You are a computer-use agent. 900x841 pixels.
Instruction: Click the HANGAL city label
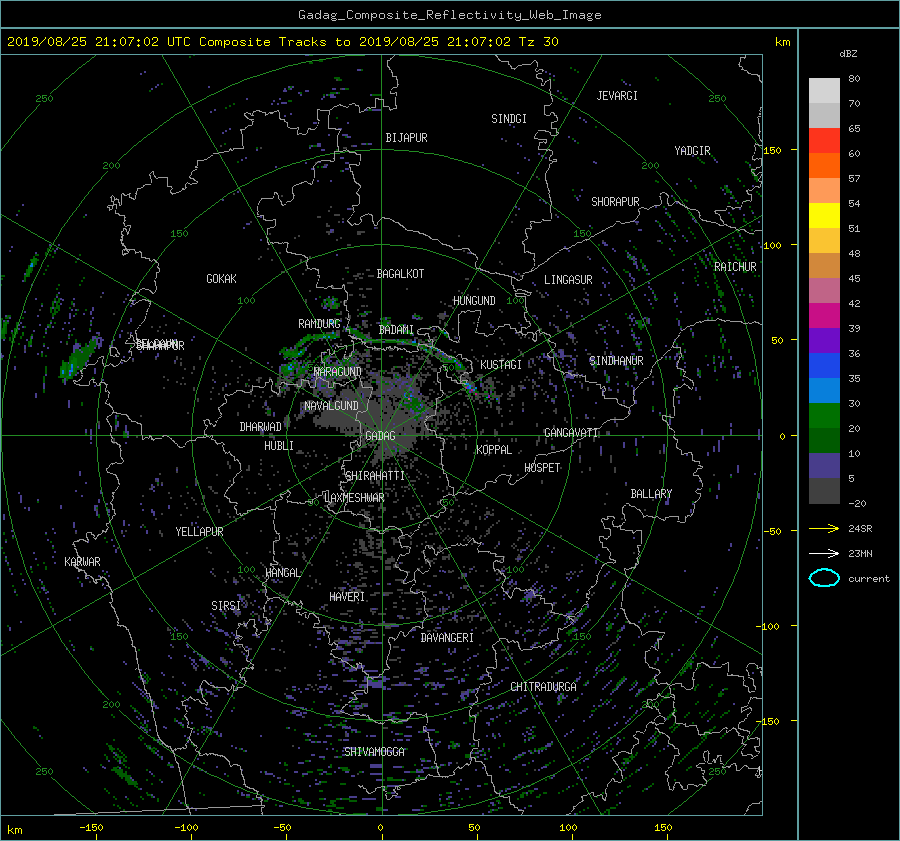pyautogui.click(x=283, y=573)
